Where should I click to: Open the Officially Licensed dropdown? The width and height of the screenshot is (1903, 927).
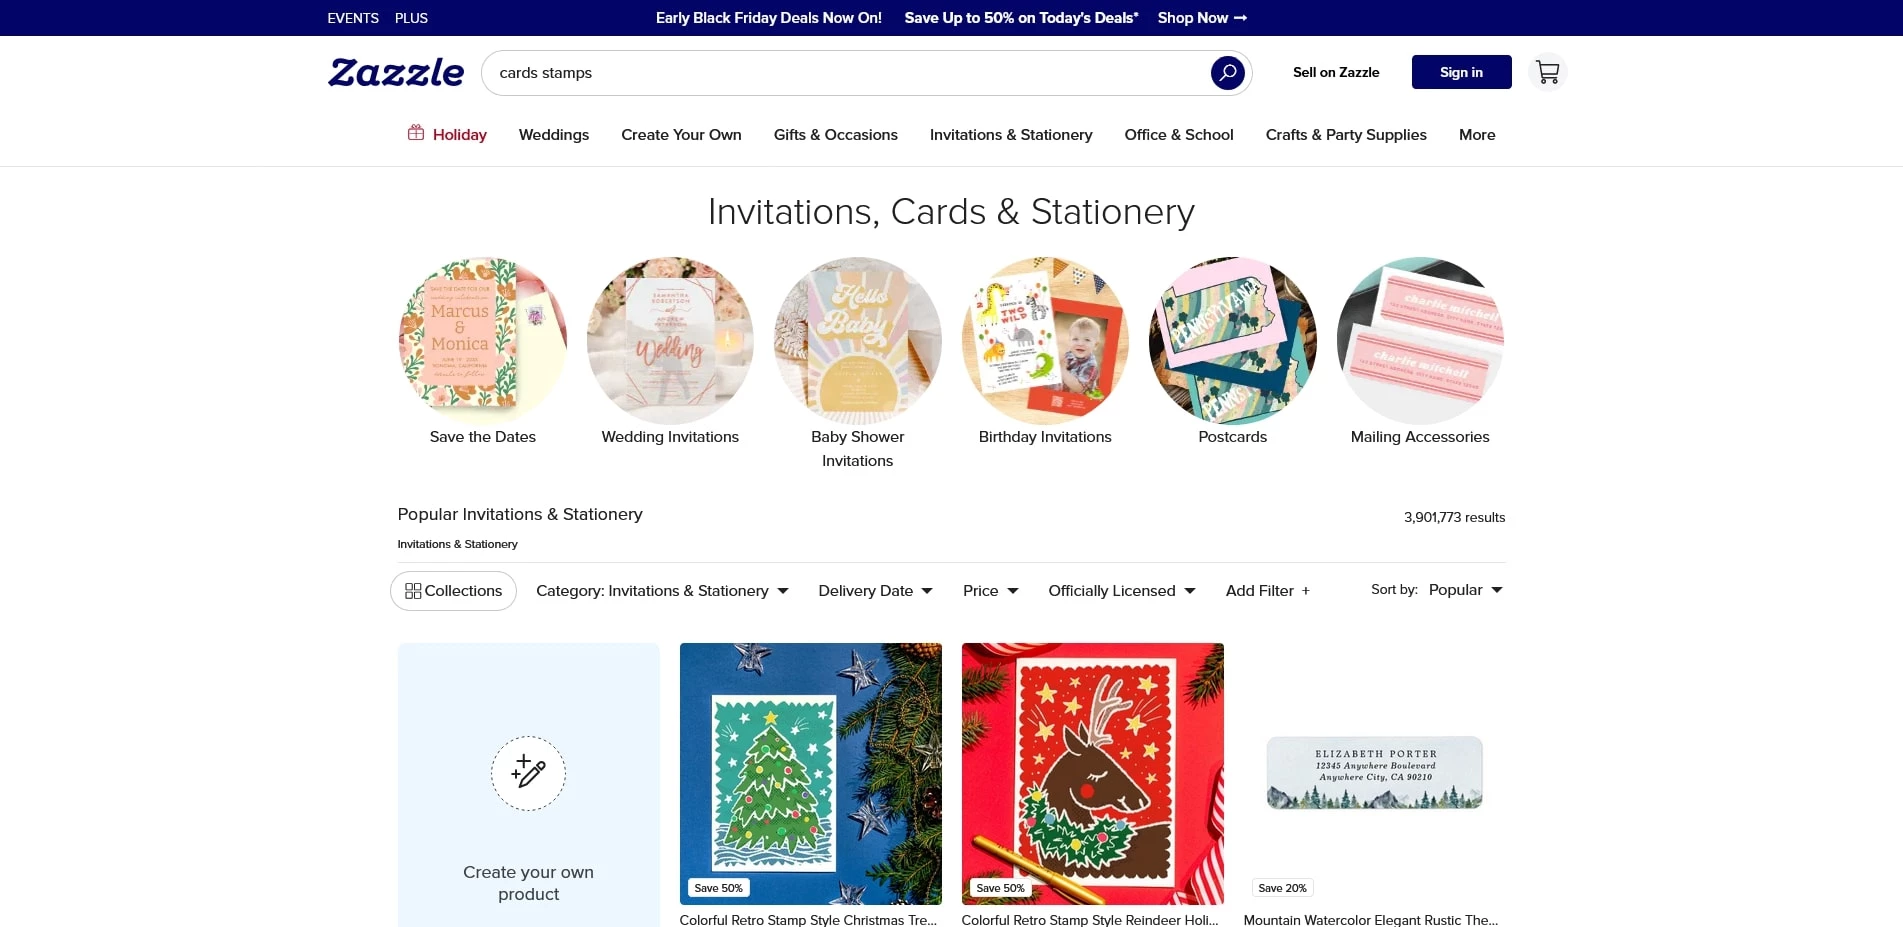click(1121, 591)
